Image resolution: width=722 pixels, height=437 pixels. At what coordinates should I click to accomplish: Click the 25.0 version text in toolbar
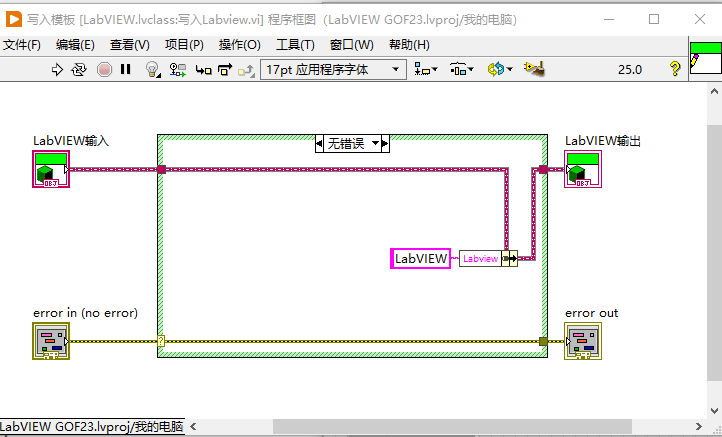630,70
